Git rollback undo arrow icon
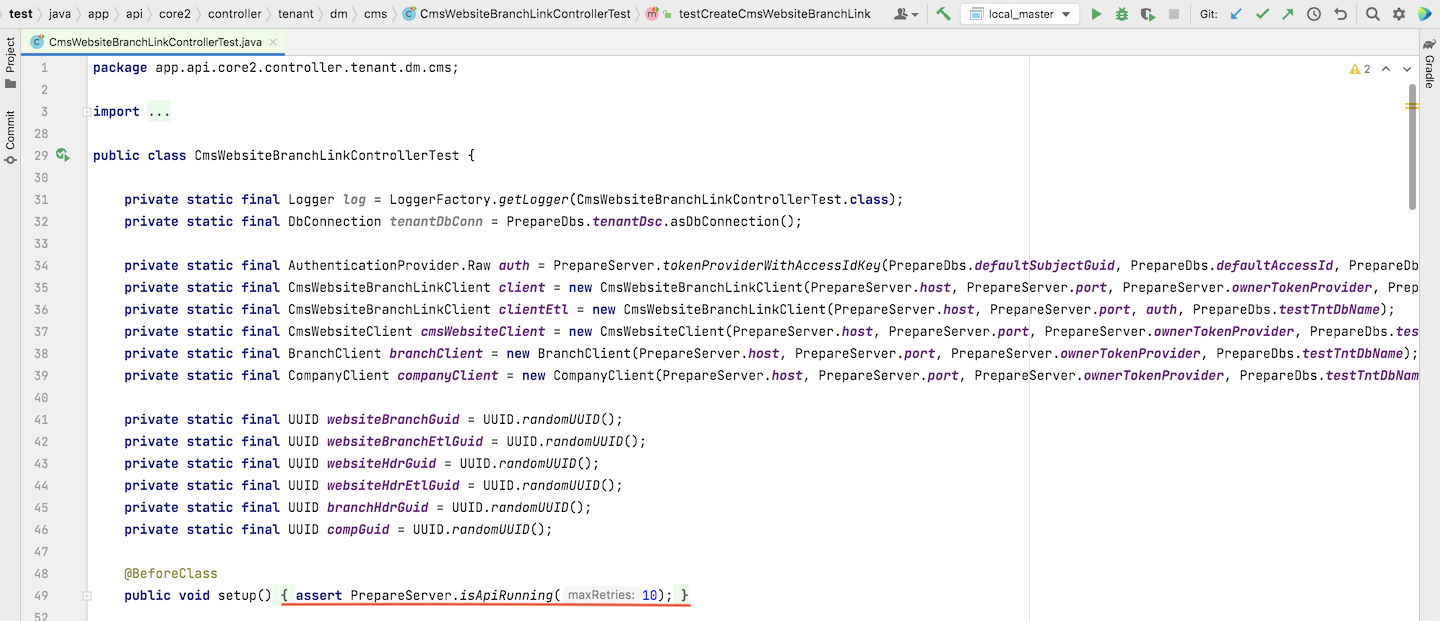This screenshot has height=621, width=1440. tap(1340, 14)
